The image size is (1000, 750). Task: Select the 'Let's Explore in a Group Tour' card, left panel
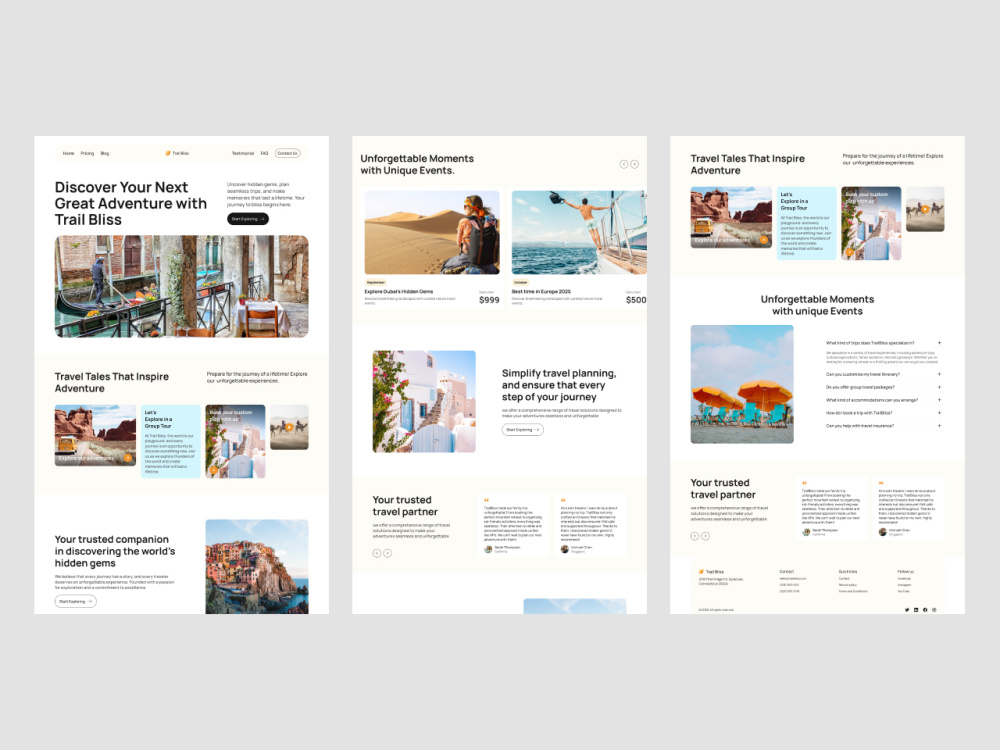(x=171, y=441)
